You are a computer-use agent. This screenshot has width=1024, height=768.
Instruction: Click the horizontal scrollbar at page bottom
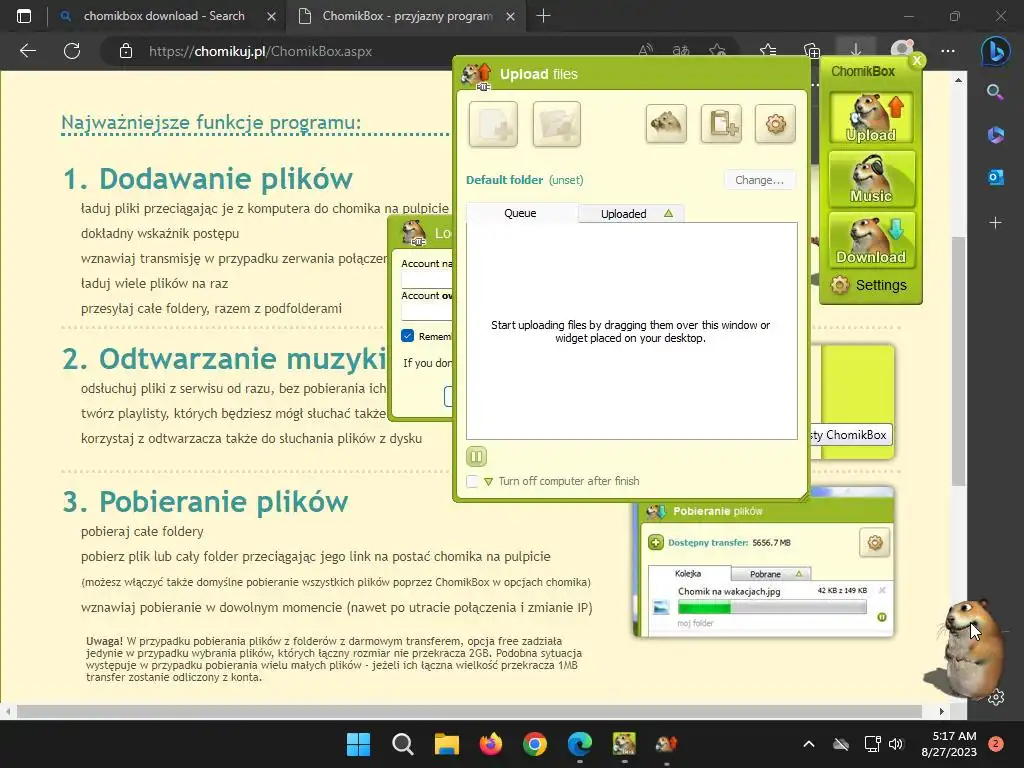pyautogui.click(x=469, y=711)
